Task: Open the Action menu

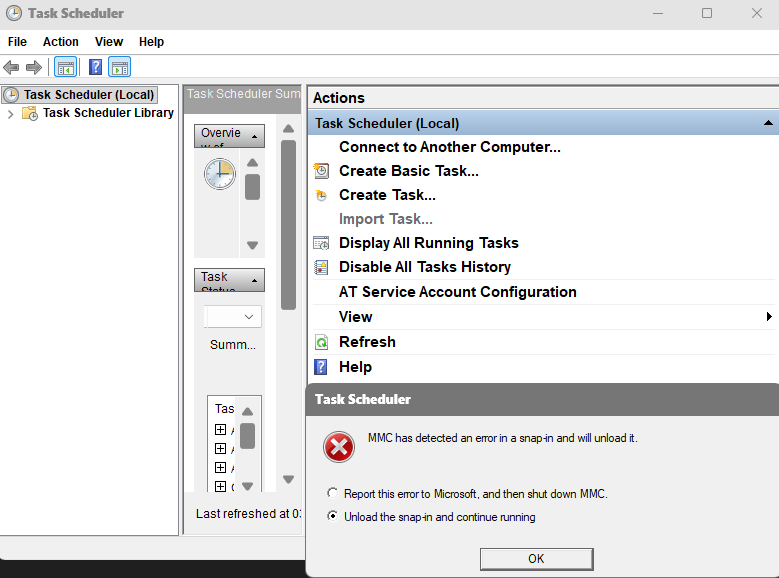Action: pyautogui.click(x=61, y=42)
